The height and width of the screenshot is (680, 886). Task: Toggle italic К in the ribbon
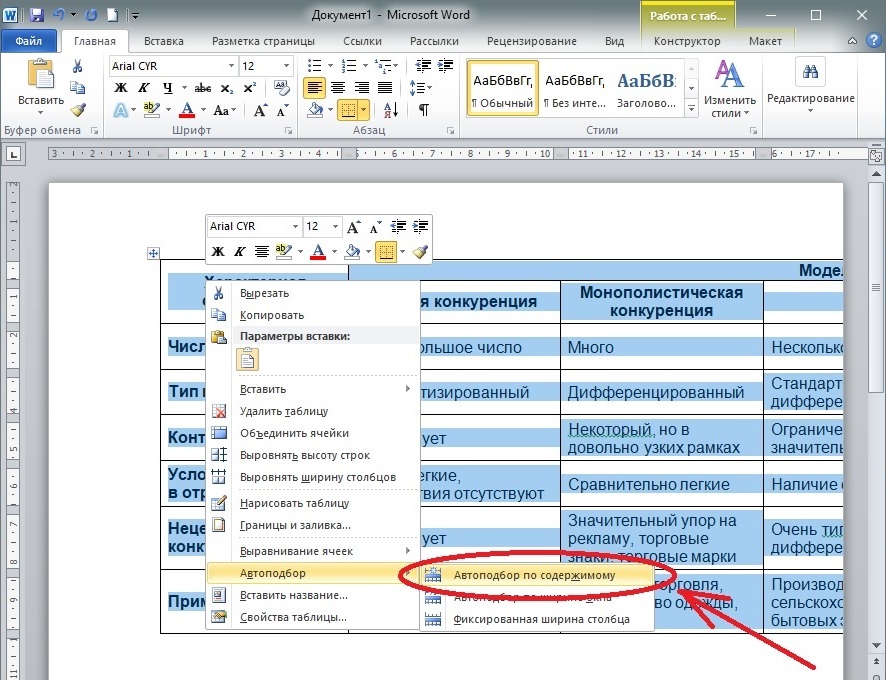(144, 88)
